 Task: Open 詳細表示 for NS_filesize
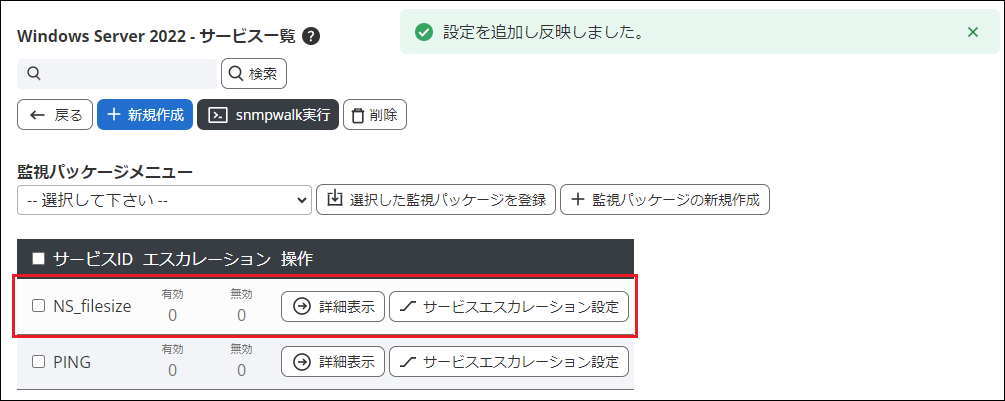[x=333, y=306]
